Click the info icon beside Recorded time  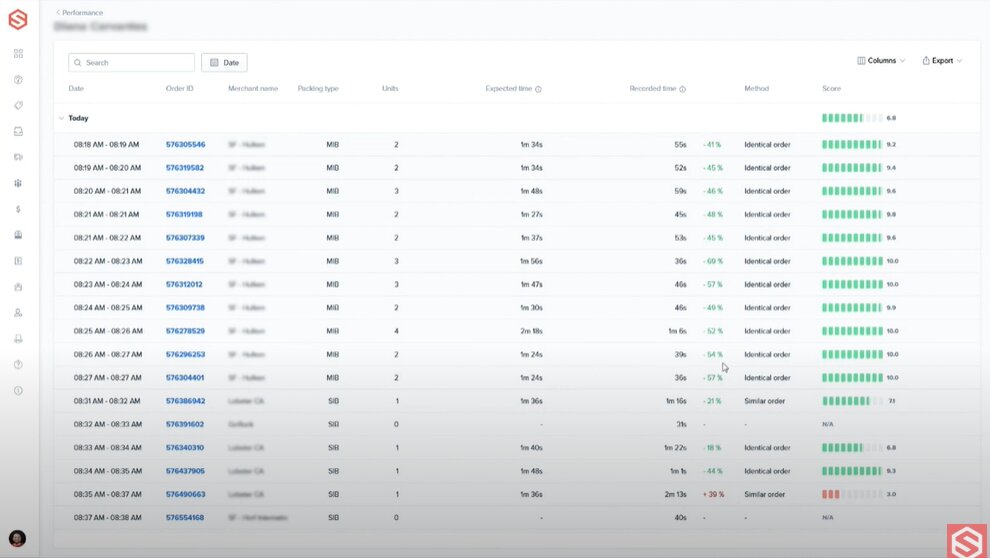[683, 89]
